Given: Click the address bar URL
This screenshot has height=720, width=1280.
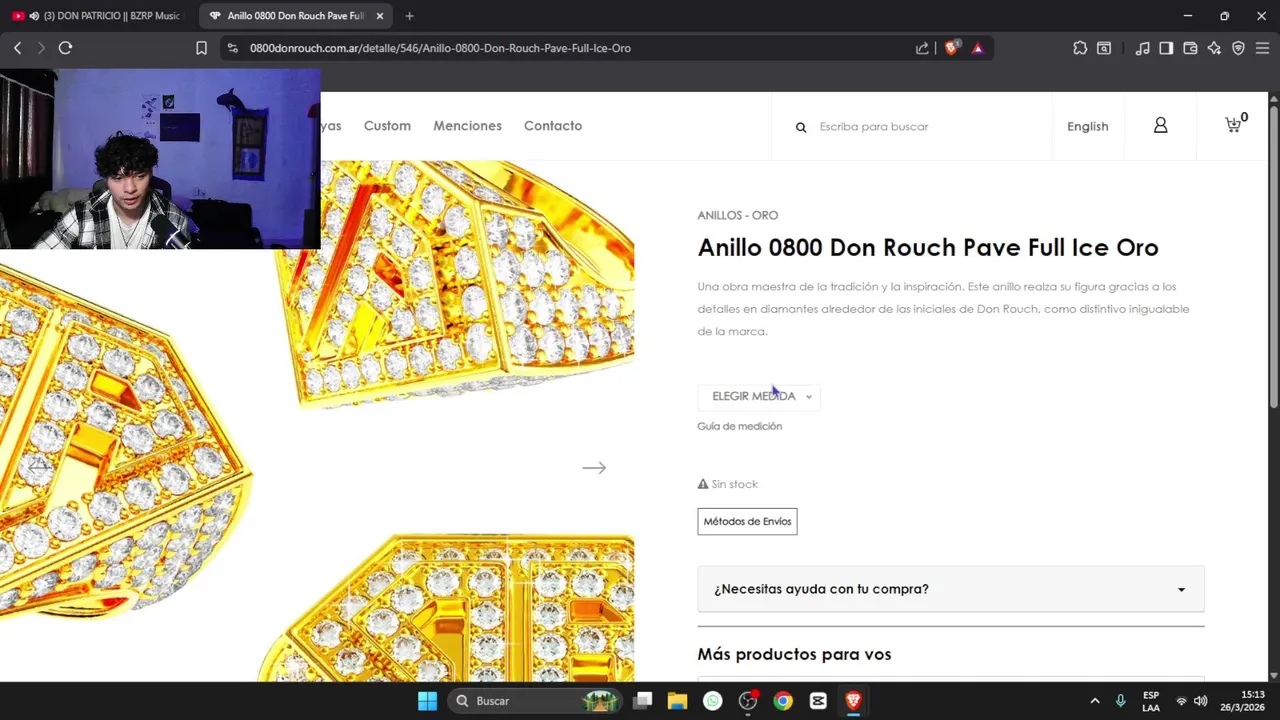Looking at the screenshot, I should click(440, 48).
